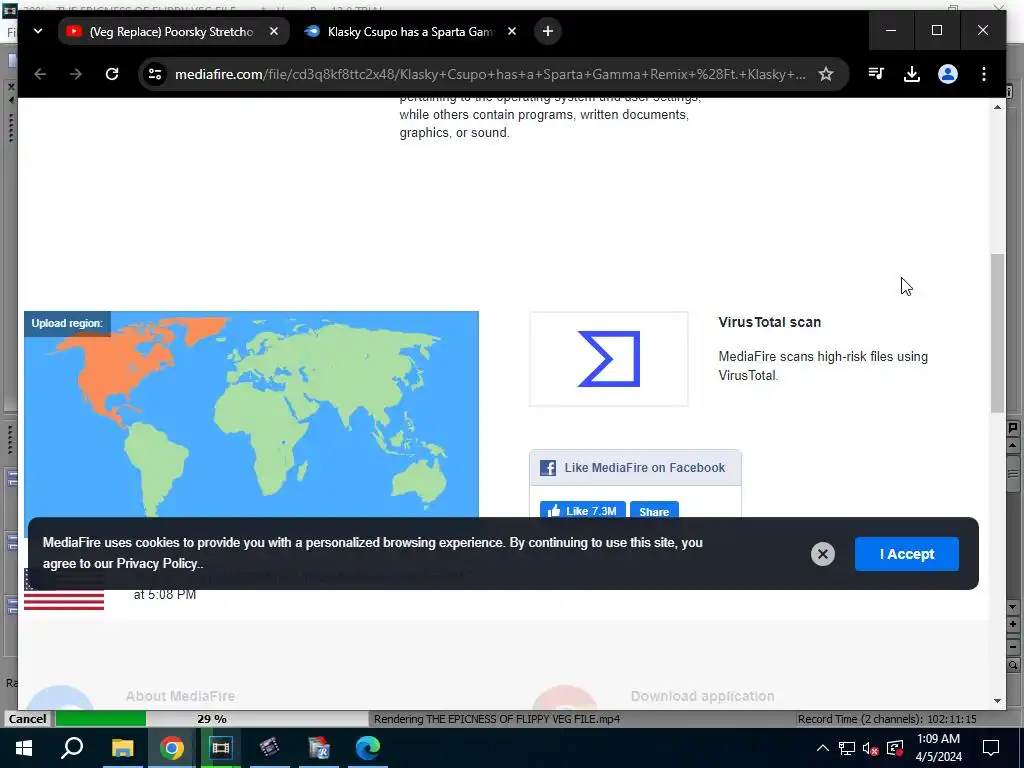Screen dimensions: 1024x768
Task: Click the Facebook Like 7.3M button
Action: pos(583,511)
